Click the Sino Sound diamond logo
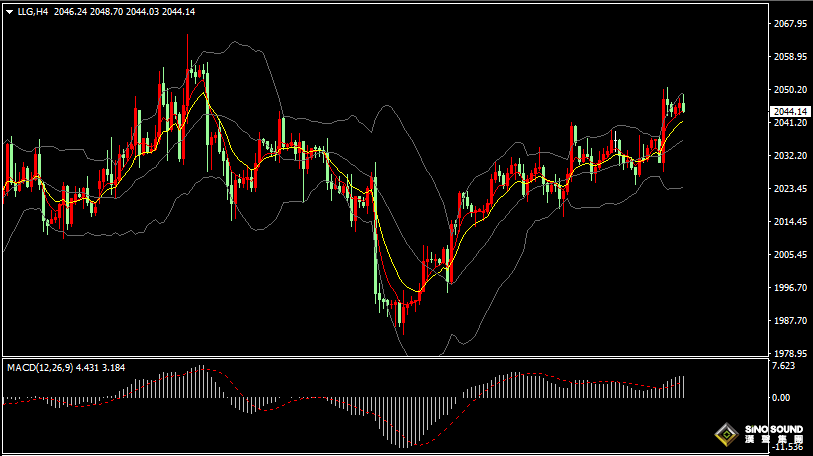 tap(725, 436)
